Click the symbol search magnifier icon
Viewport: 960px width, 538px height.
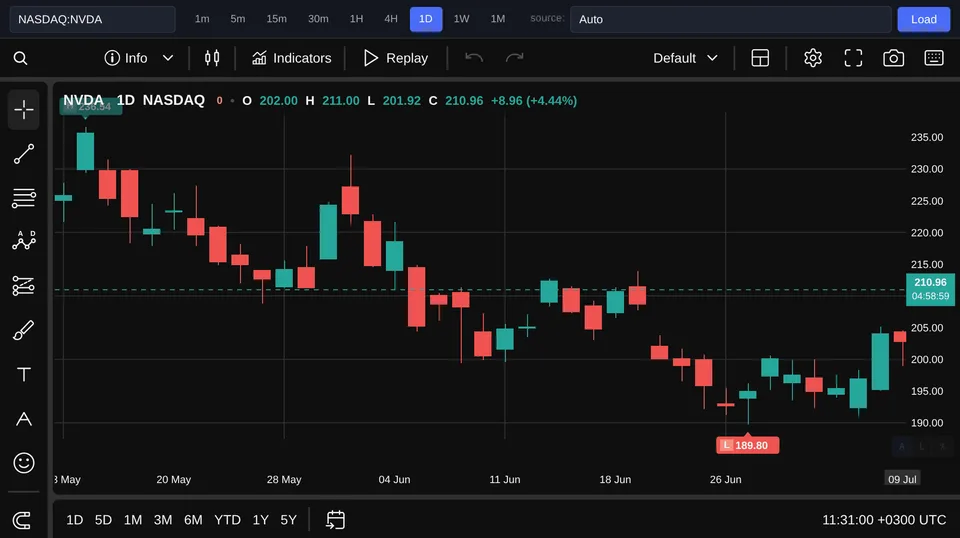[20, 58]
